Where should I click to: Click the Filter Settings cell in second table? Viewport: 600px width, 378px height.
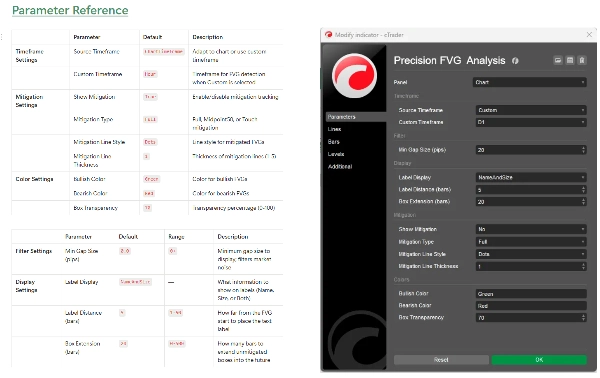click(34, 251)
